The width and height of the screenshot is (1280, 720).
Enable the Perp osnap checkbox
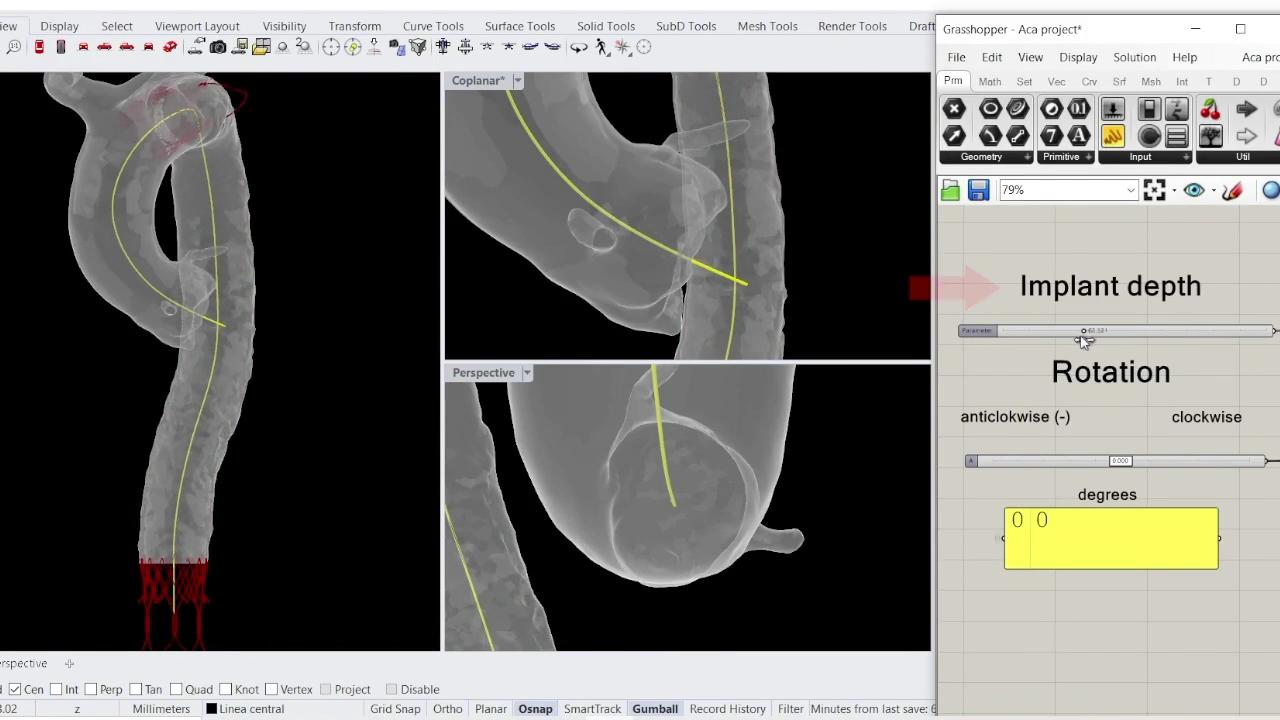(x=91, y=689)
